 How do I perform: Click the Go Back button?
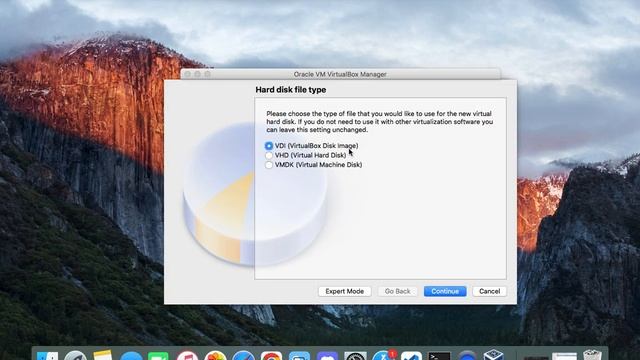pyautogui.click(x=397, y=291)
